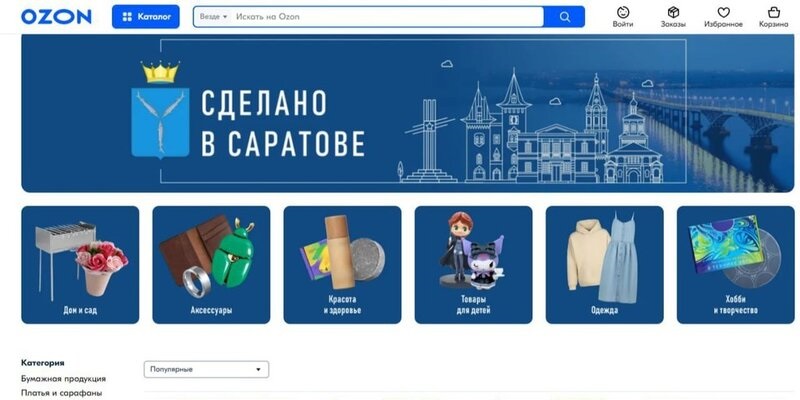
Task: Select Красота и здоровье category tile
Action: 342,265
